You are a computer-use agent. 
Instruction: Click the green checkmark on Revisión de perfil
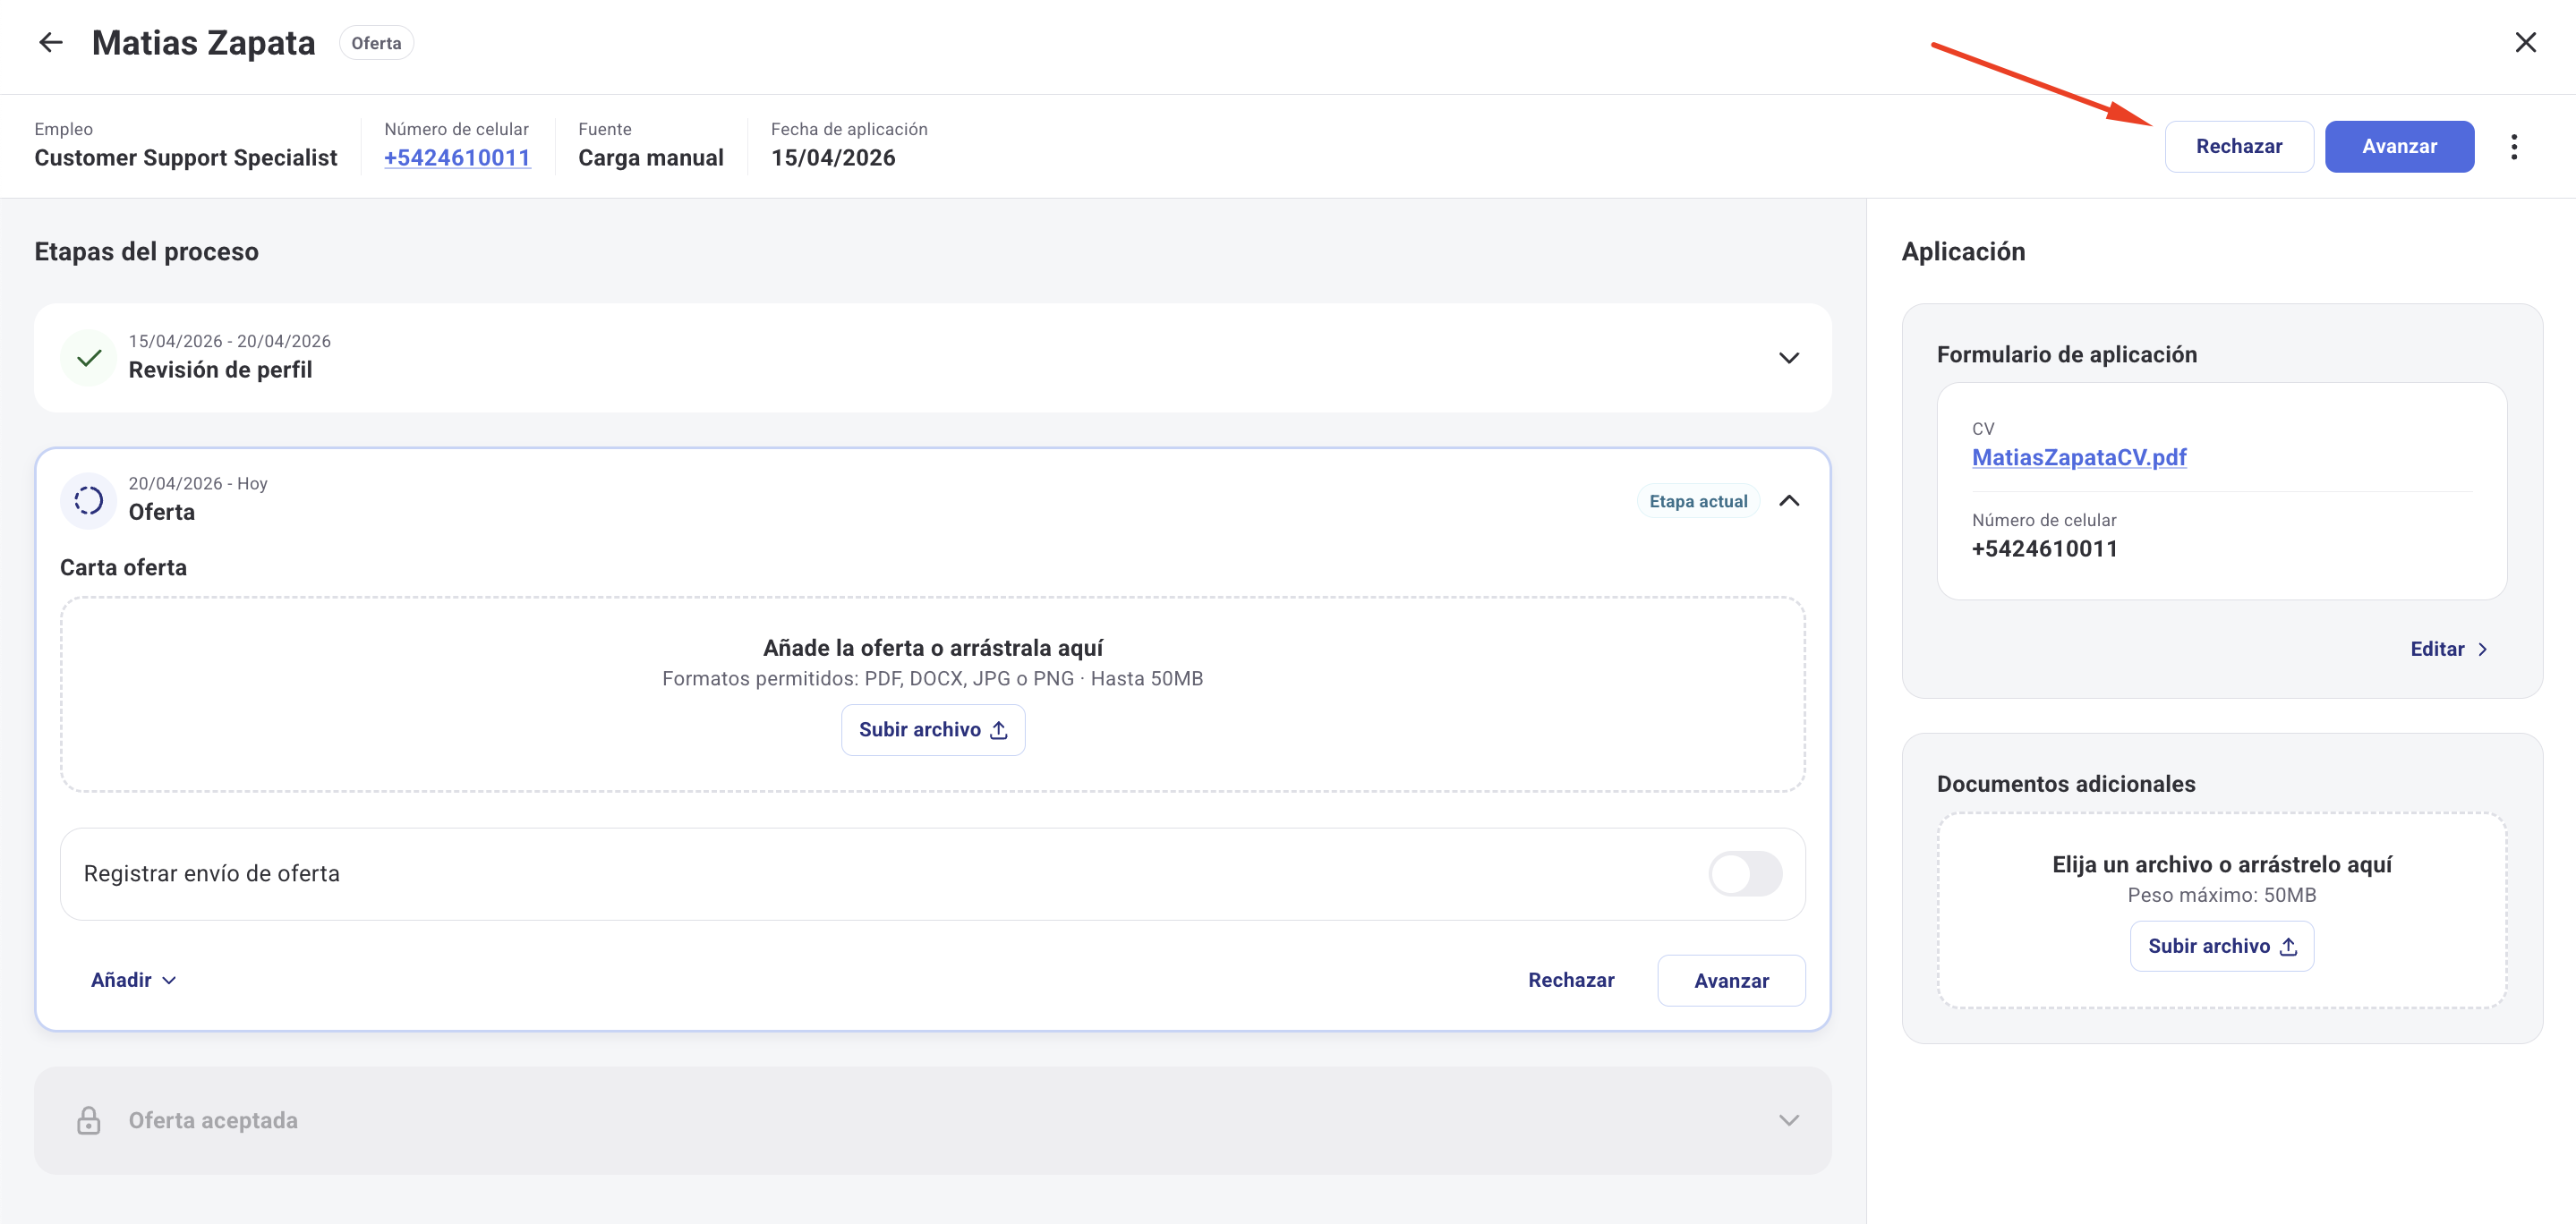coord(89,358)
